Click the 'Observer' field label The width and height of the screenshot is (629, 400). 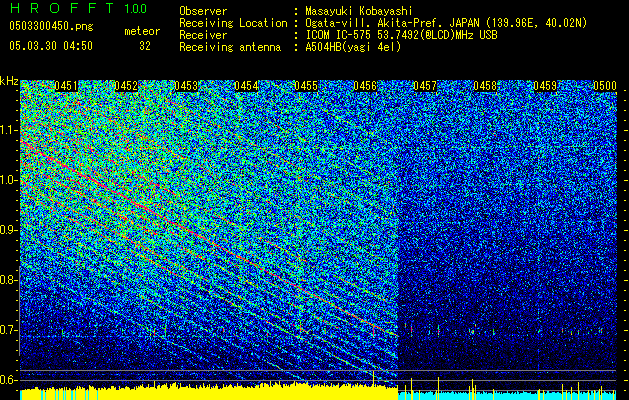203,11
